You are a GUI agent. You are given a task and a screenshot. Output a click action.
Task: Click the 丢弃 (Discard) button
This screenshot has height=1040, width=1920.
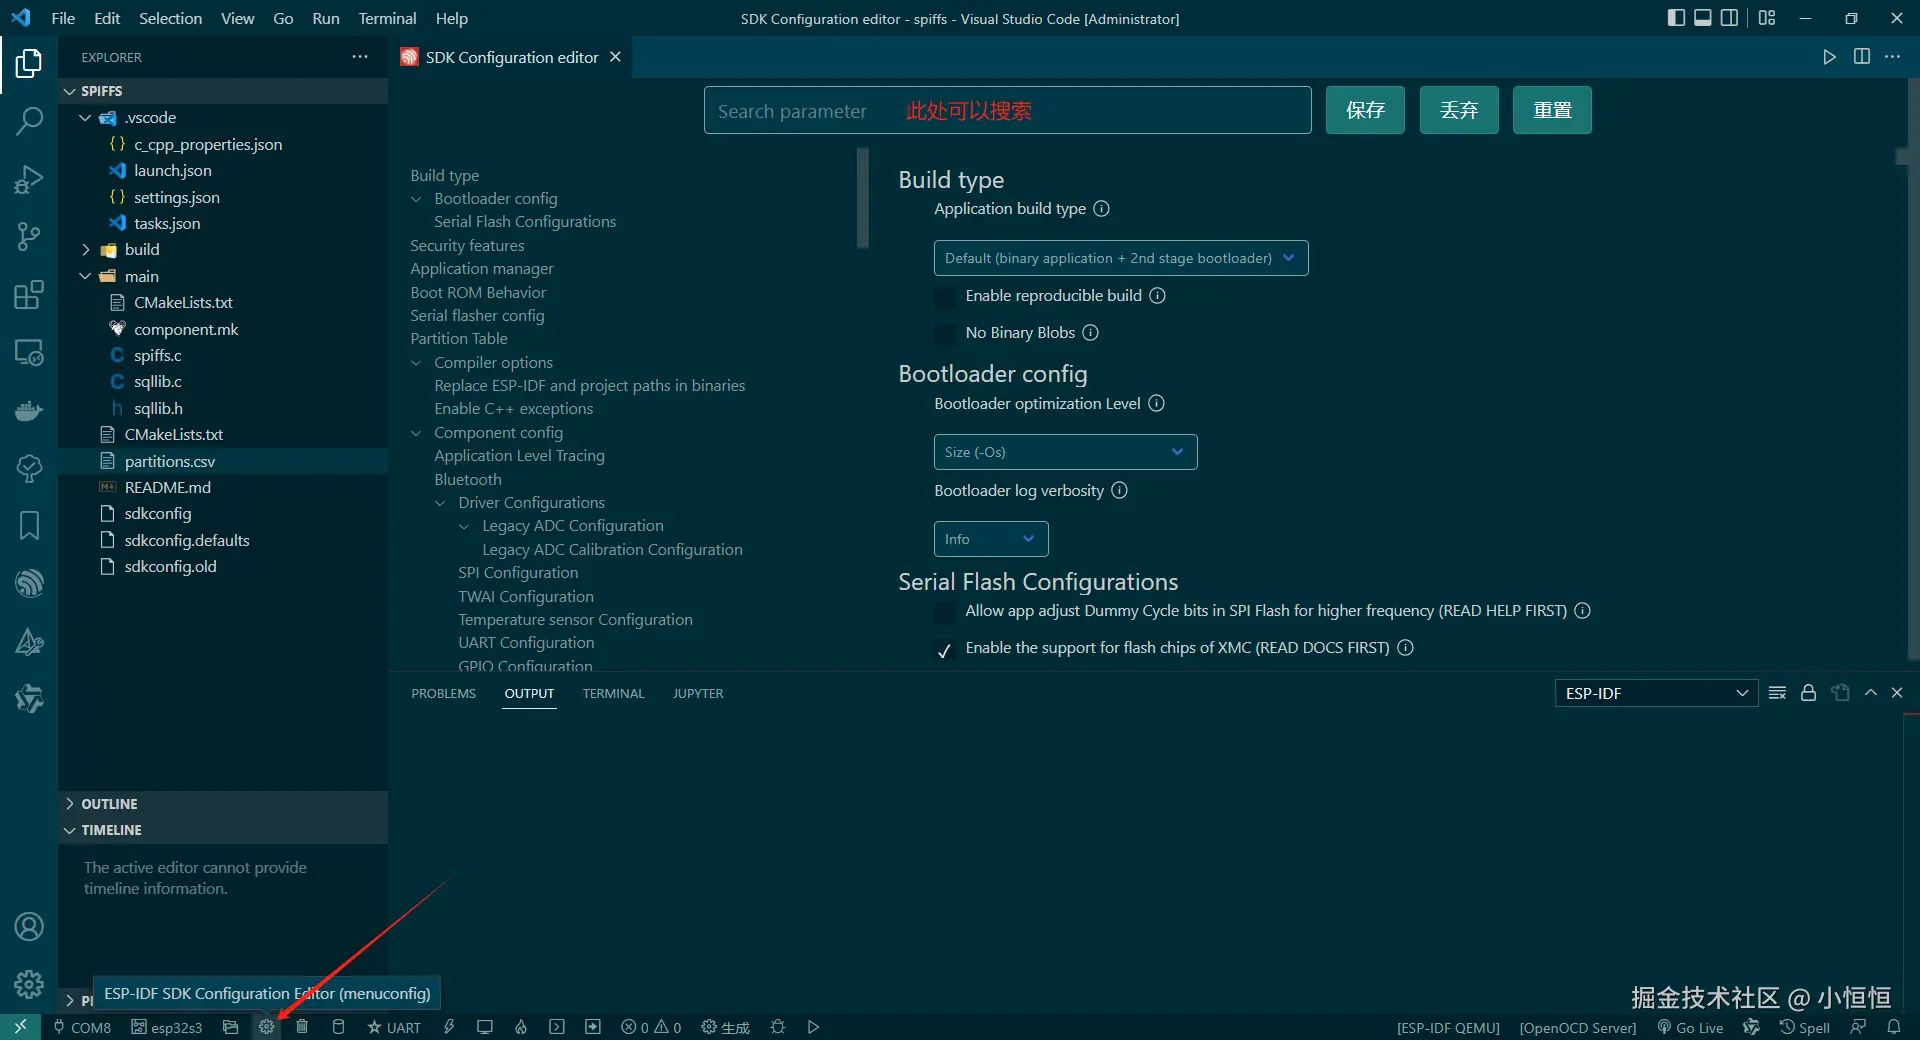1459,110
